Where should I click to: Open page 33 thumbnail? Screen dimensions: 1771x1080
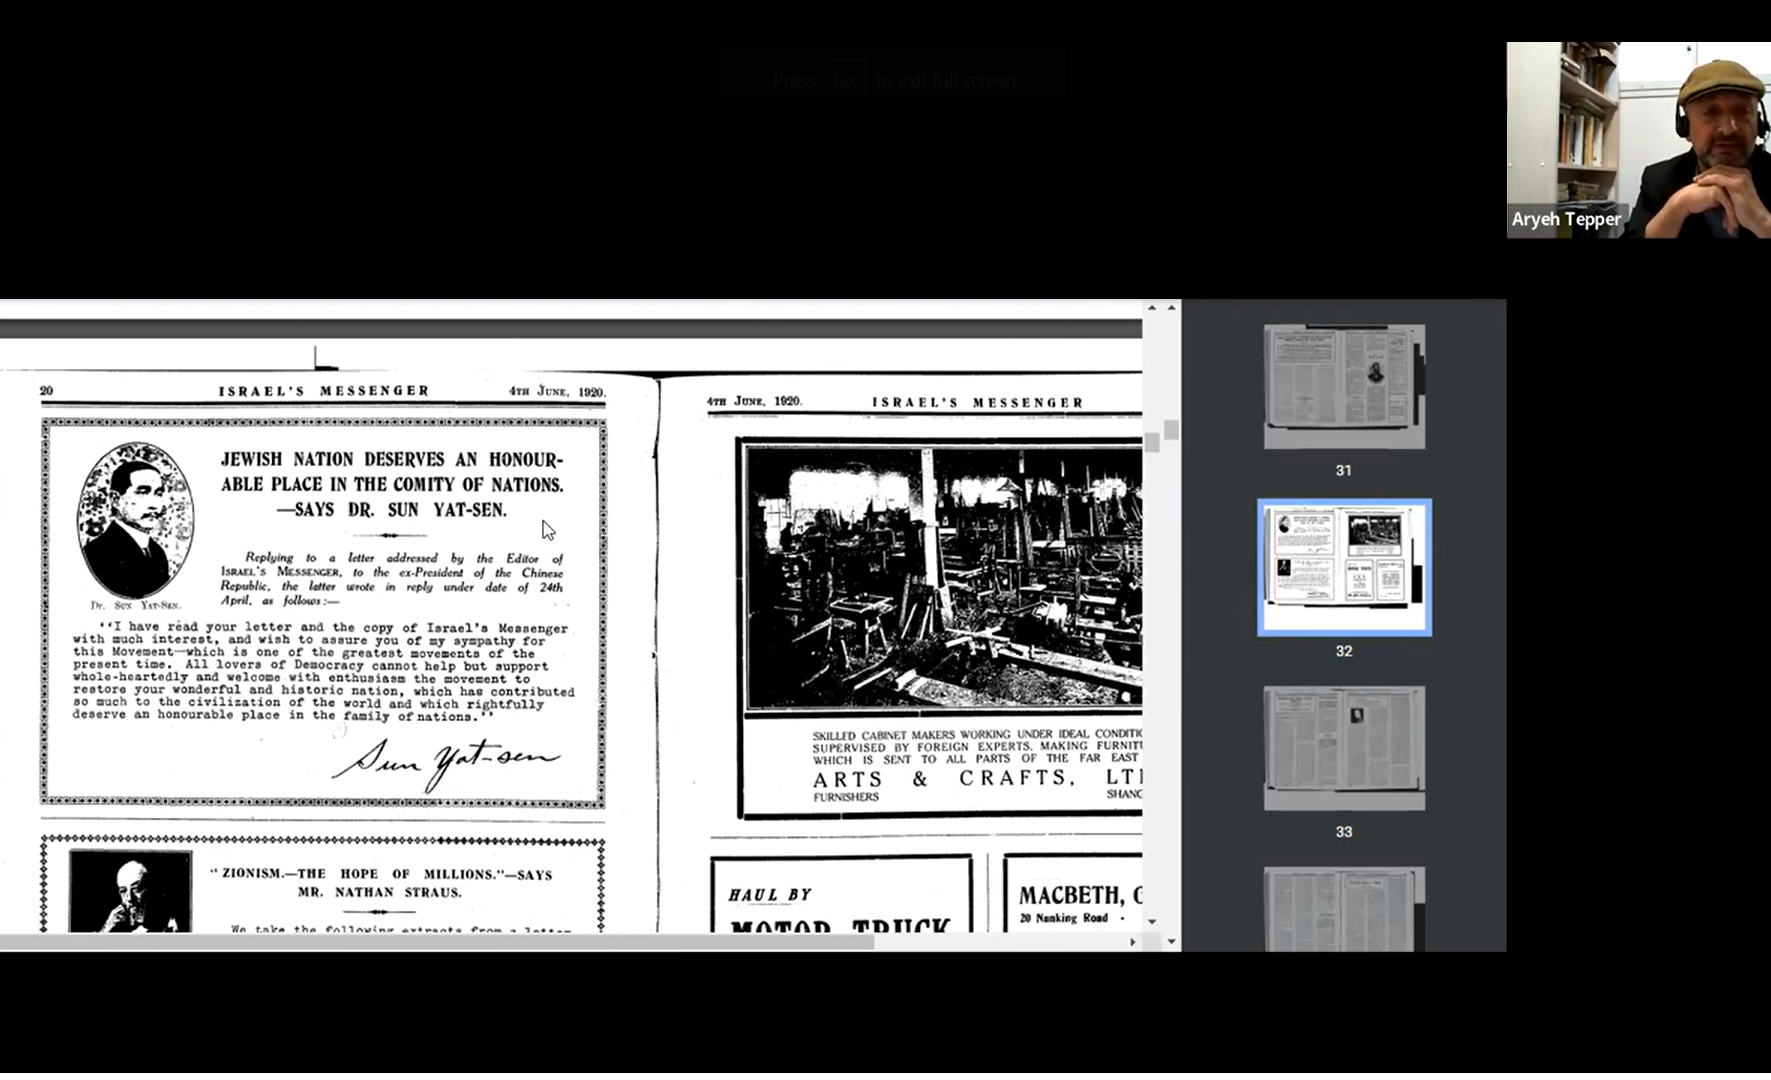tap(1343, 747)
